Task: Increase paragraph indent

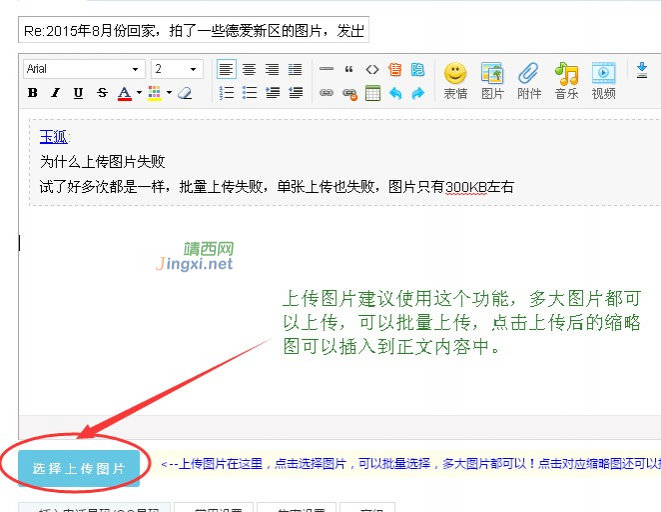Action: pos(272,93)
